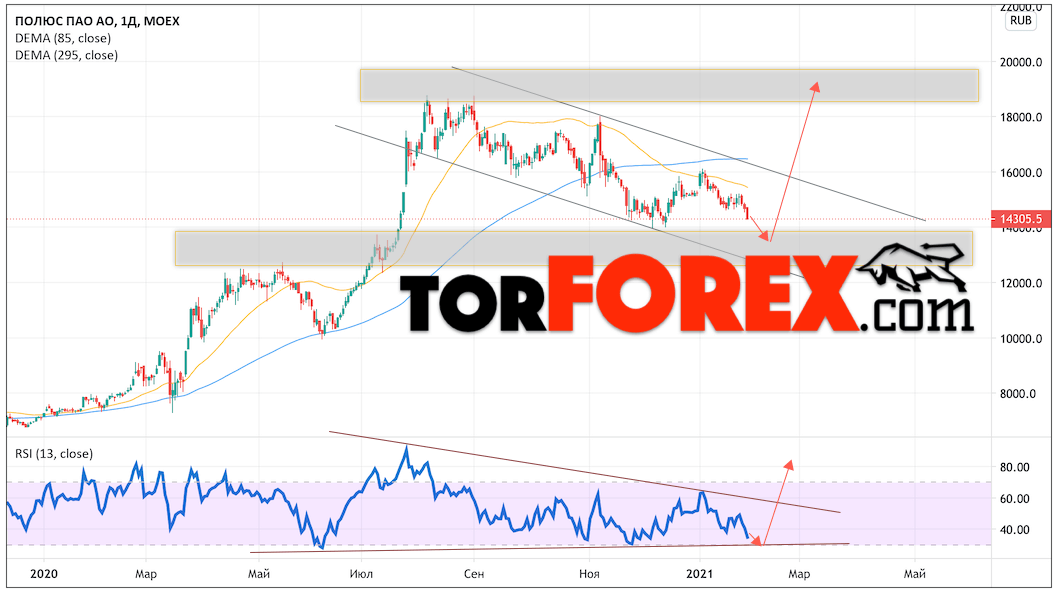Click the 8000.0 price axis label
Viewport: 1058px width, 593px height.
pyautogui.click(x=1017, y=394)
